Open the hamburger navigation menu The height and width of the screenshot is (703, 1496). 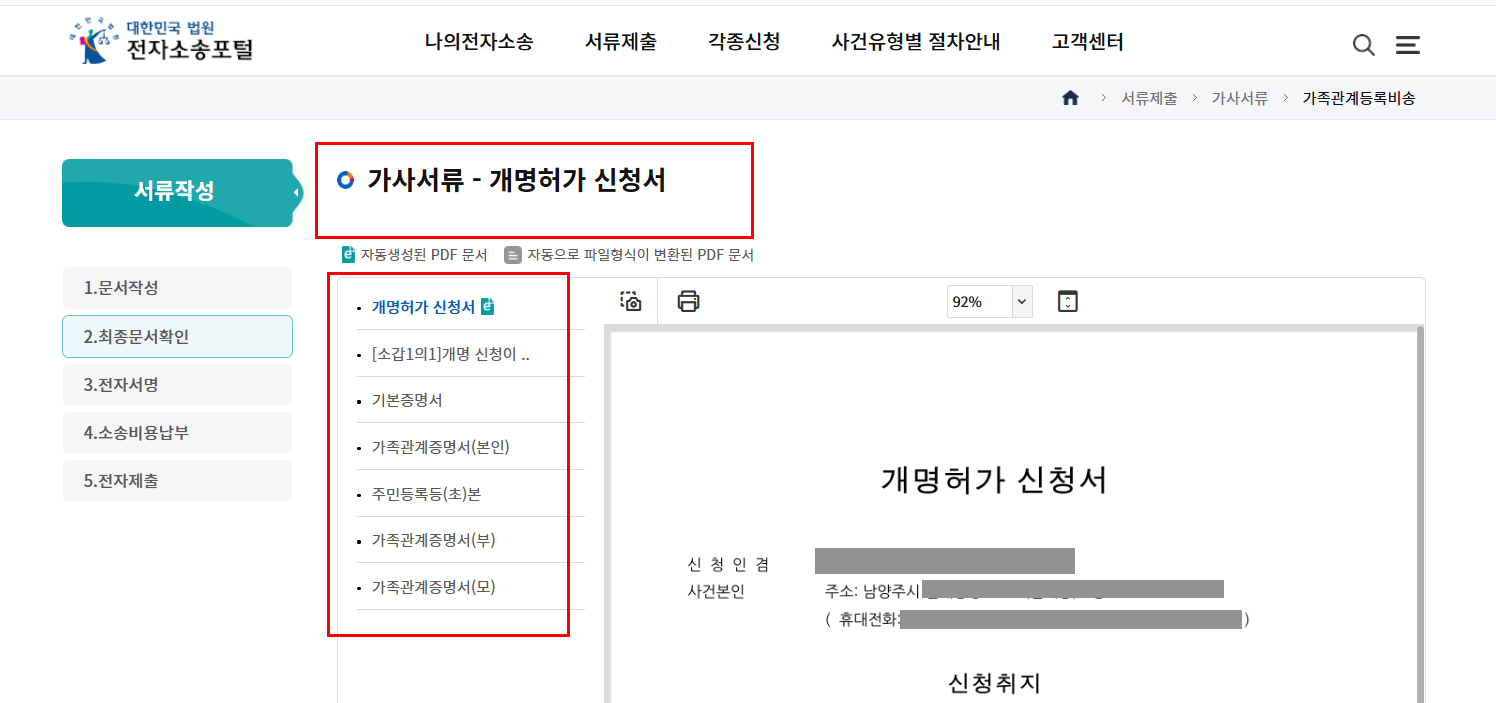tap(1407, 44)
